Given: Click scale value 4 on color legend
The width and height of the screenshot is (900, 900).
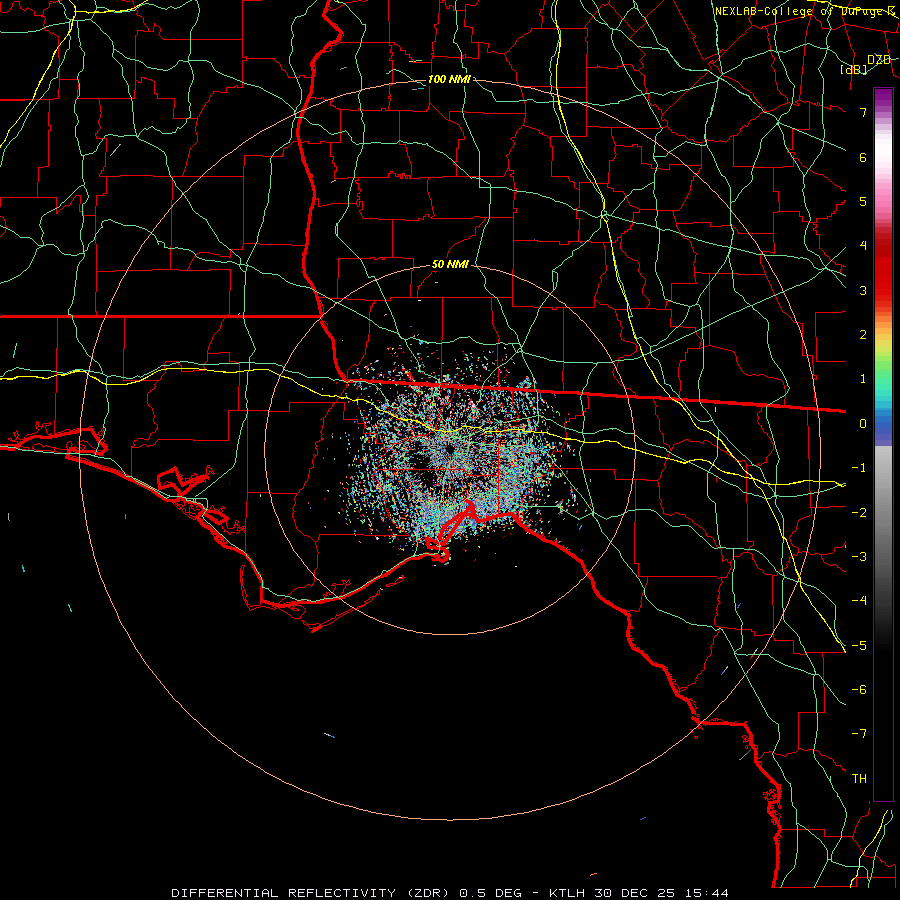Looking at the screenshot, I should click(x=863, y=246).
